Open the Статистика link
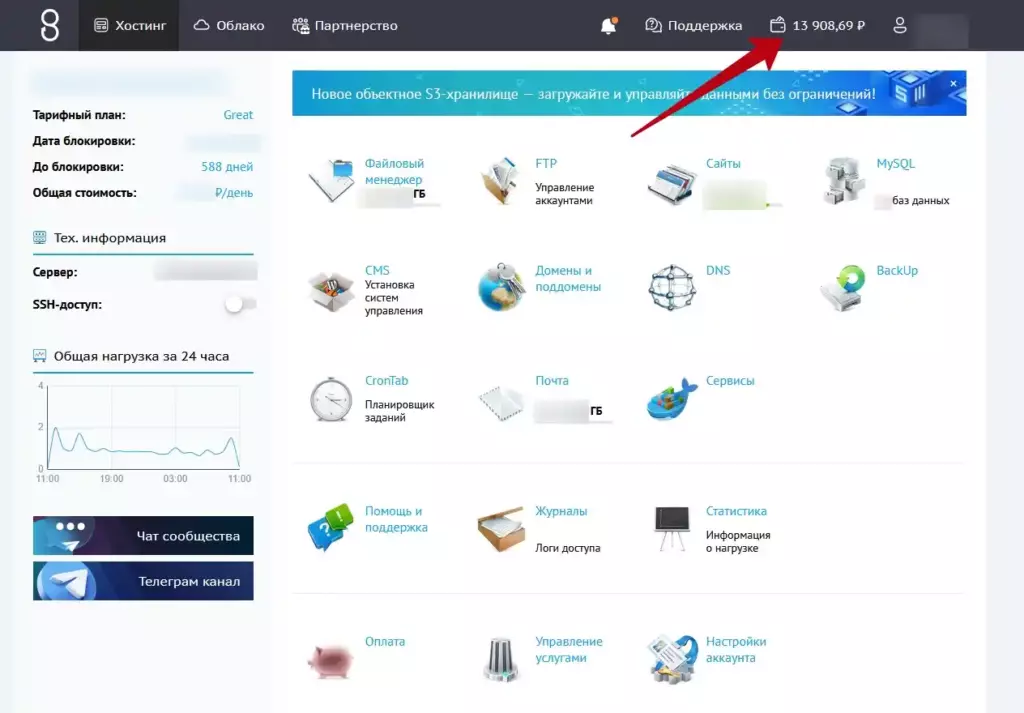The height and width of the screenshot is (713, 1024). tap(736, 511)
